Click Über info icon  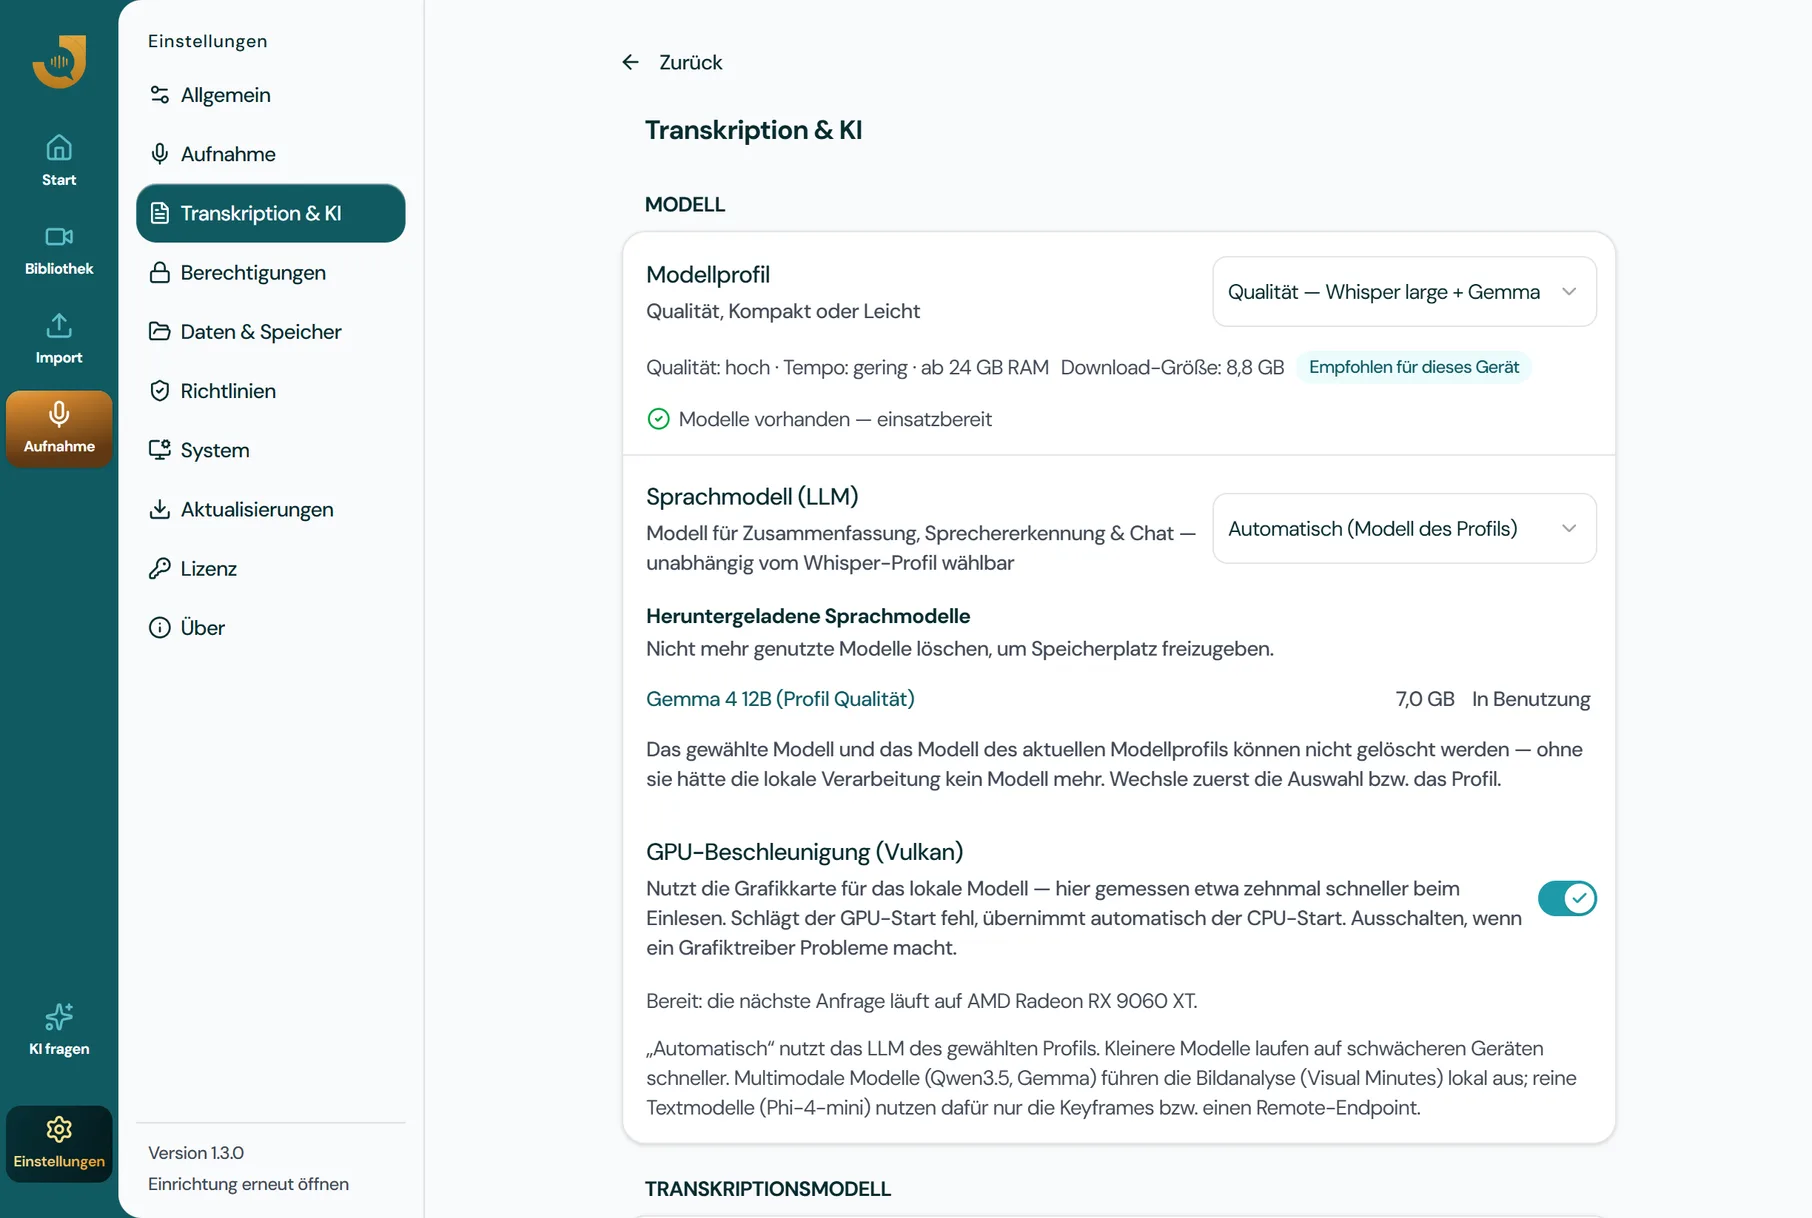159,627
